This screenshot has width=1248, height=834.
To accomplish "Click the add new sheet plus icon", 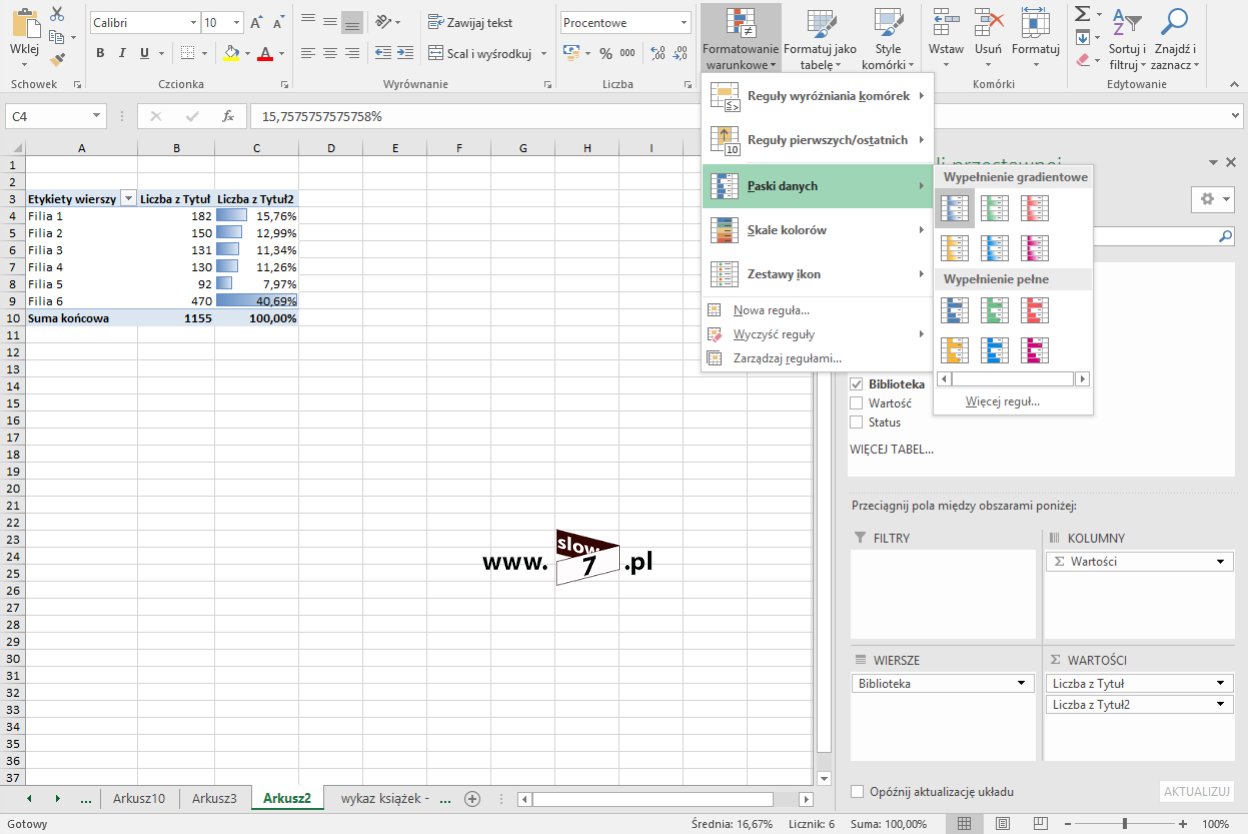I will coord(472,798).
